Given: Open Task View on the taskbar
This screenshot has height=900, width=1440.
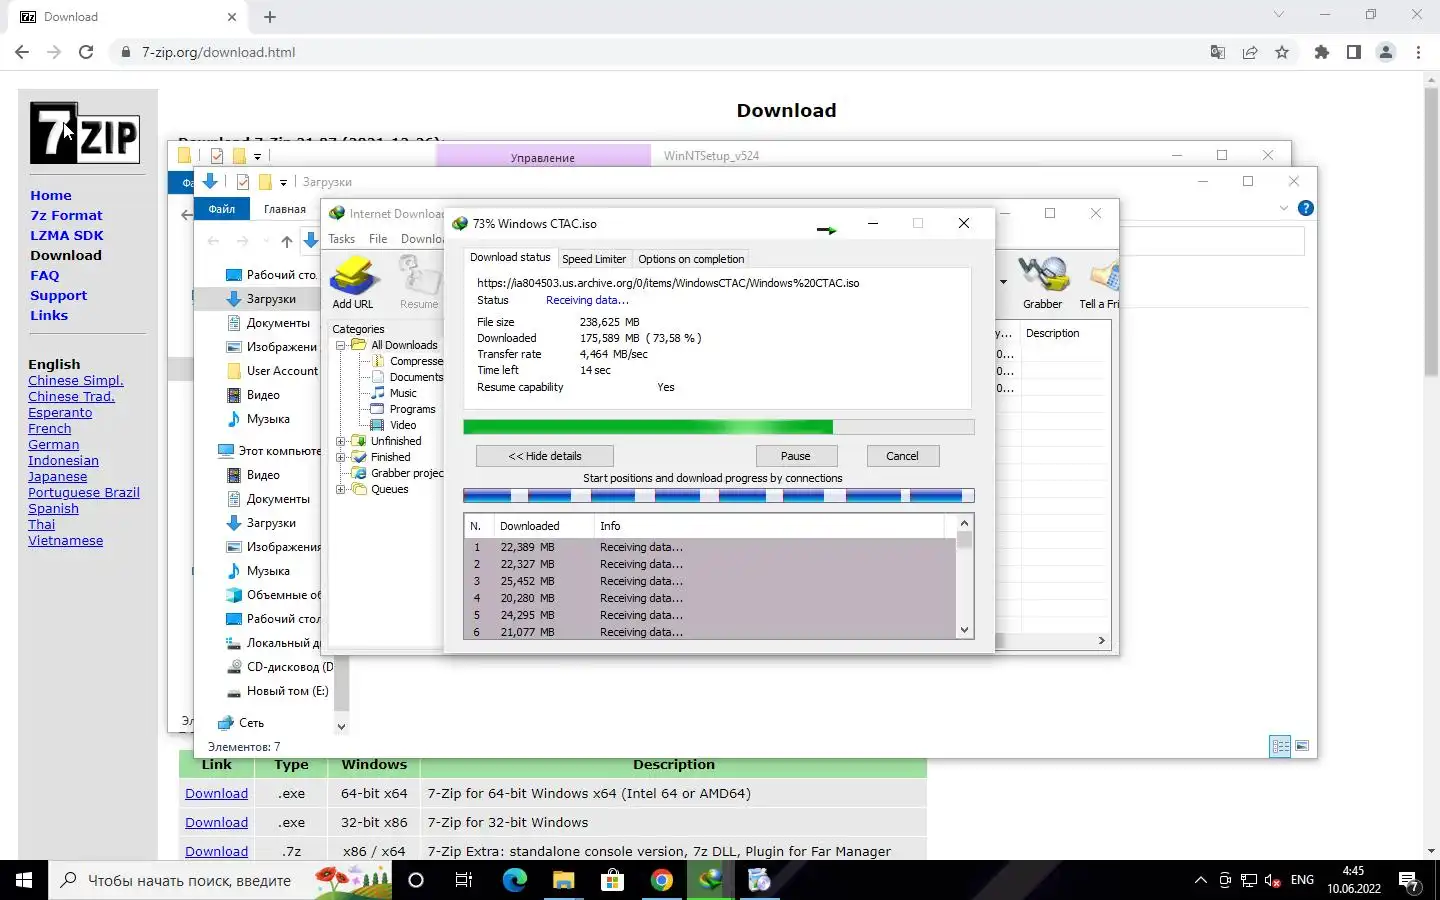Looking at the screenshot, I should [x=463, y=880].
